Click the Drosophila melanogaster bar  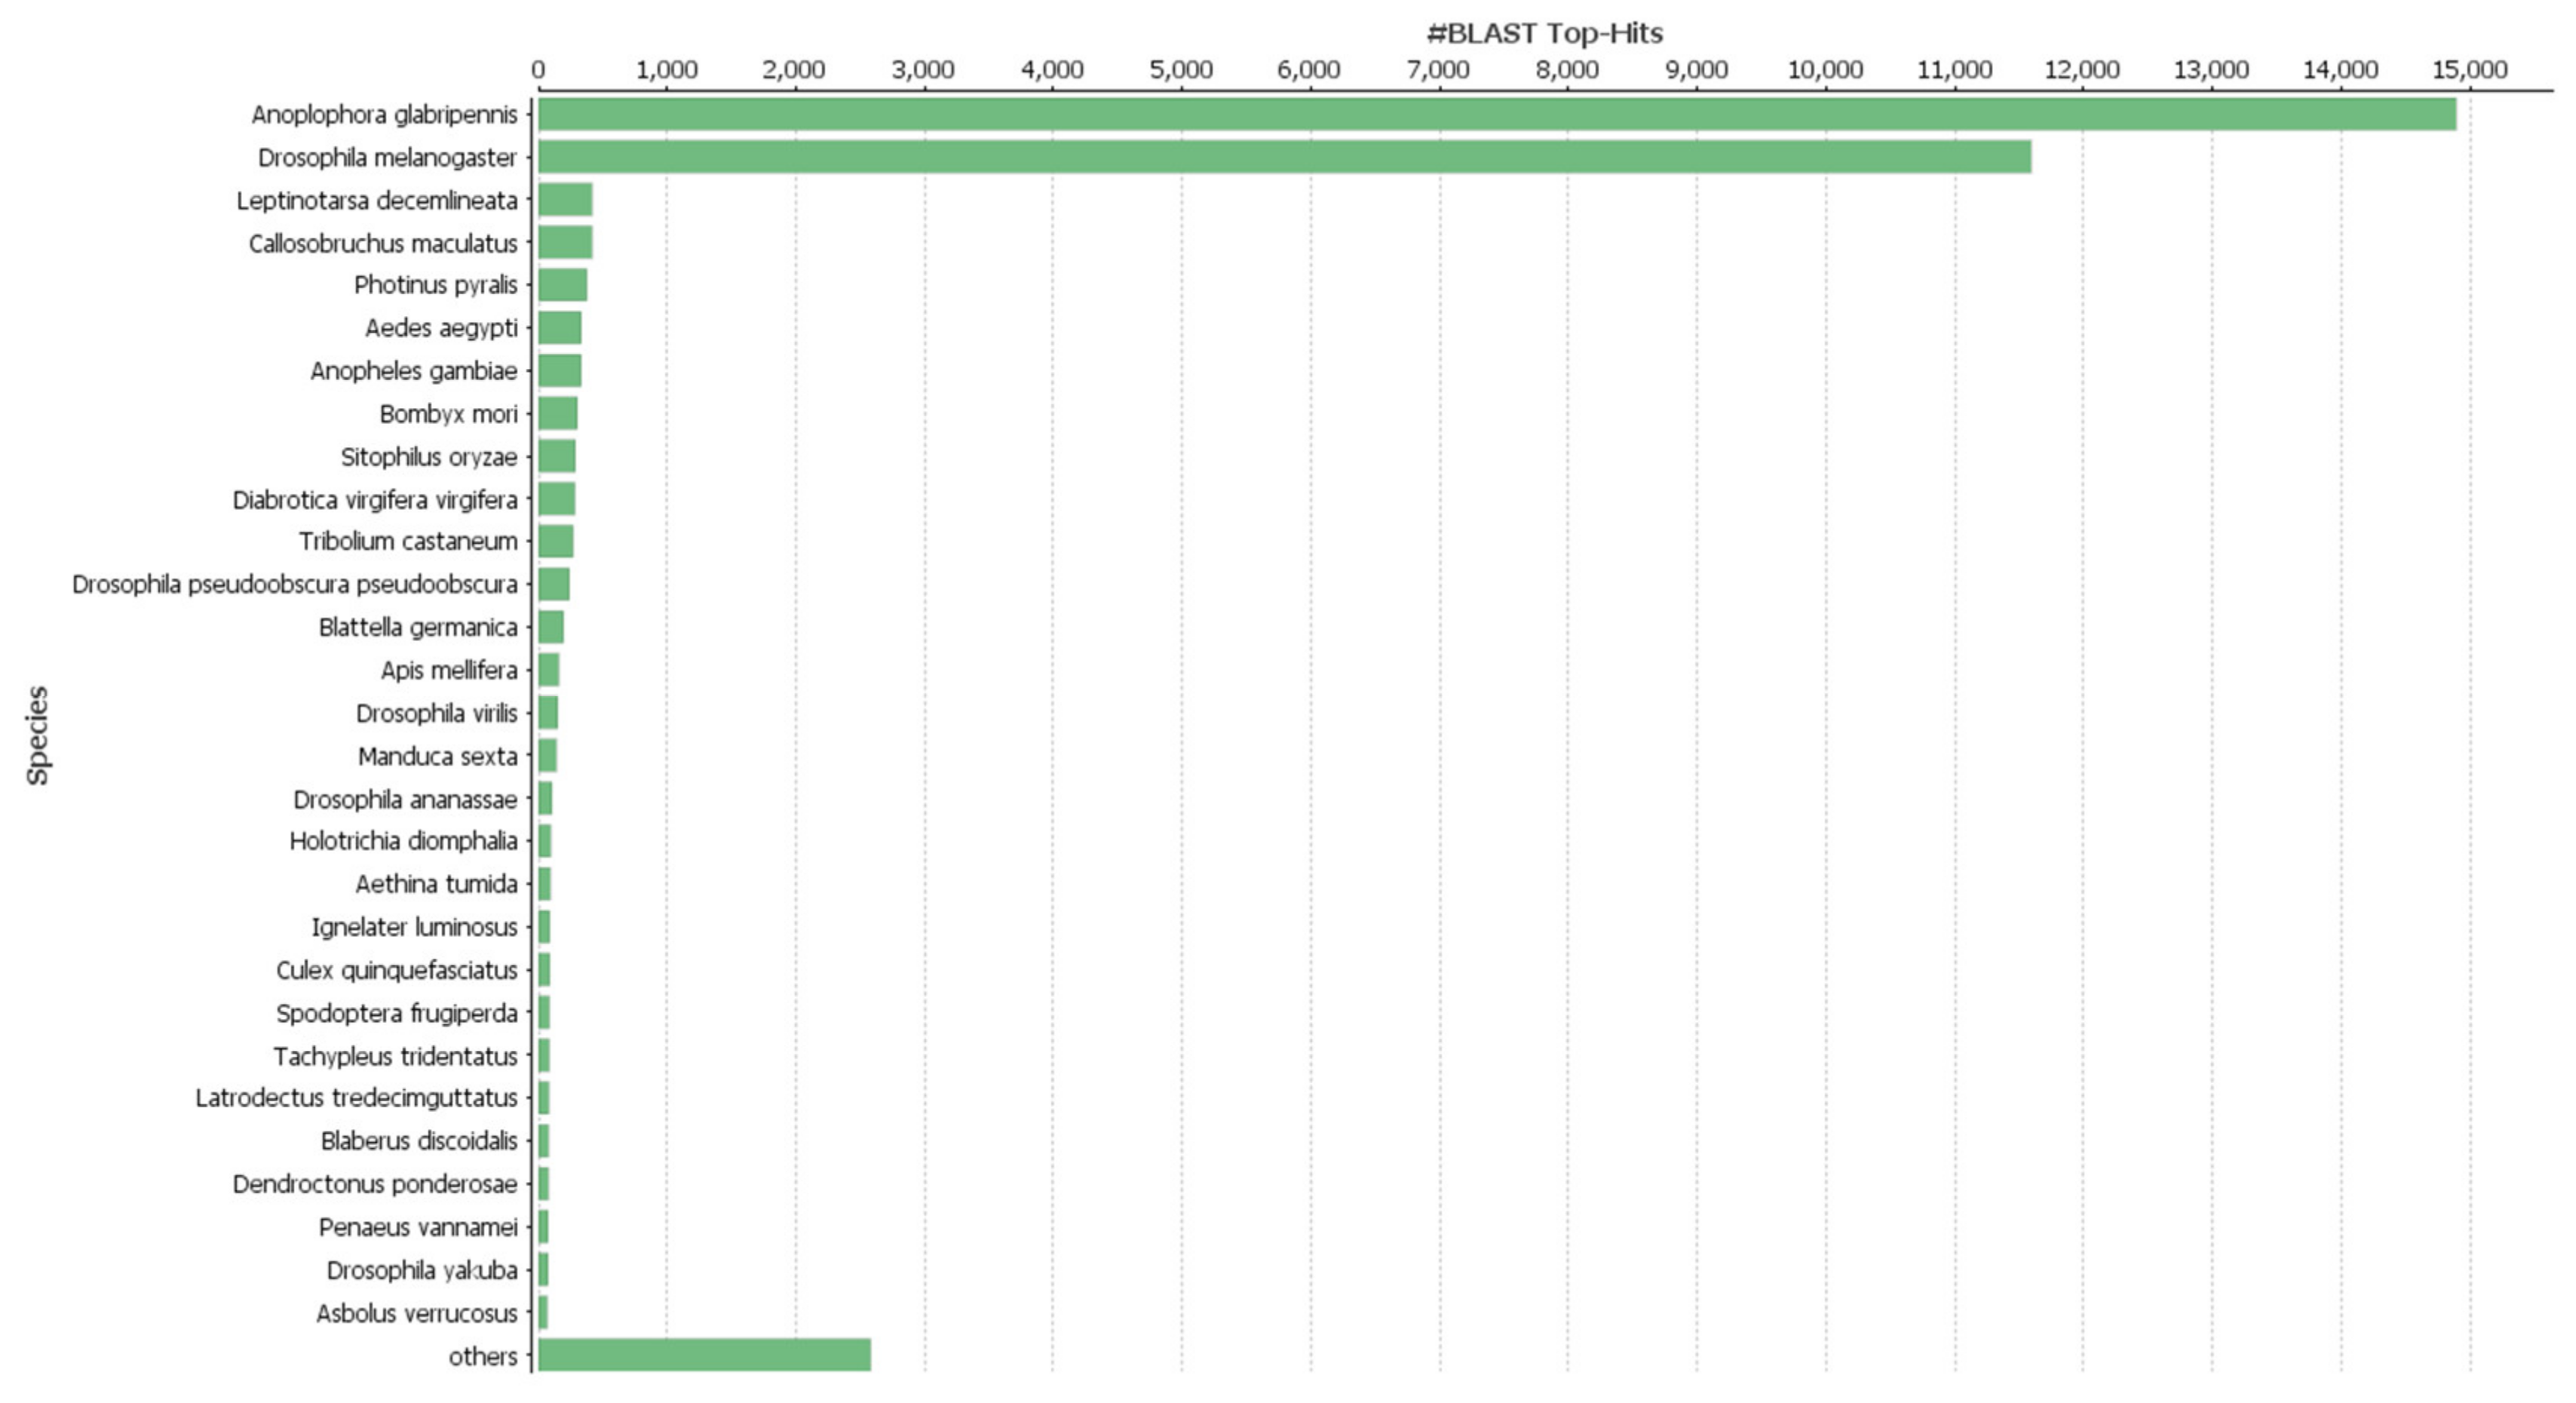pyautogui.click(x=1284, y=158)
